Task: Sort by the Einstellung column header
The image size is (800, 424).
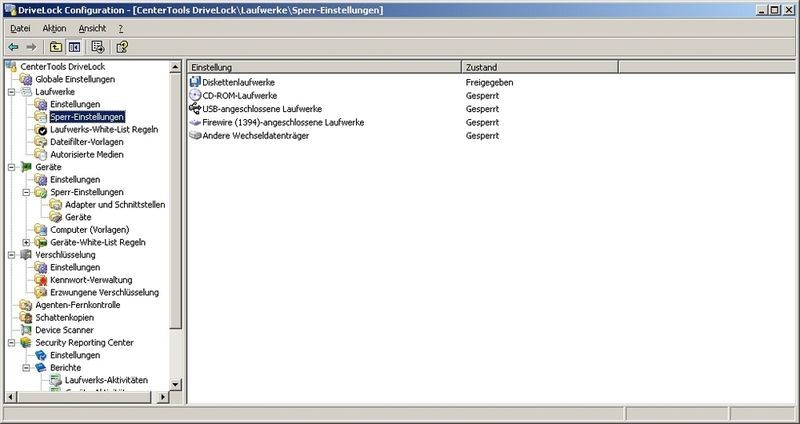Action: click(324, 67)
